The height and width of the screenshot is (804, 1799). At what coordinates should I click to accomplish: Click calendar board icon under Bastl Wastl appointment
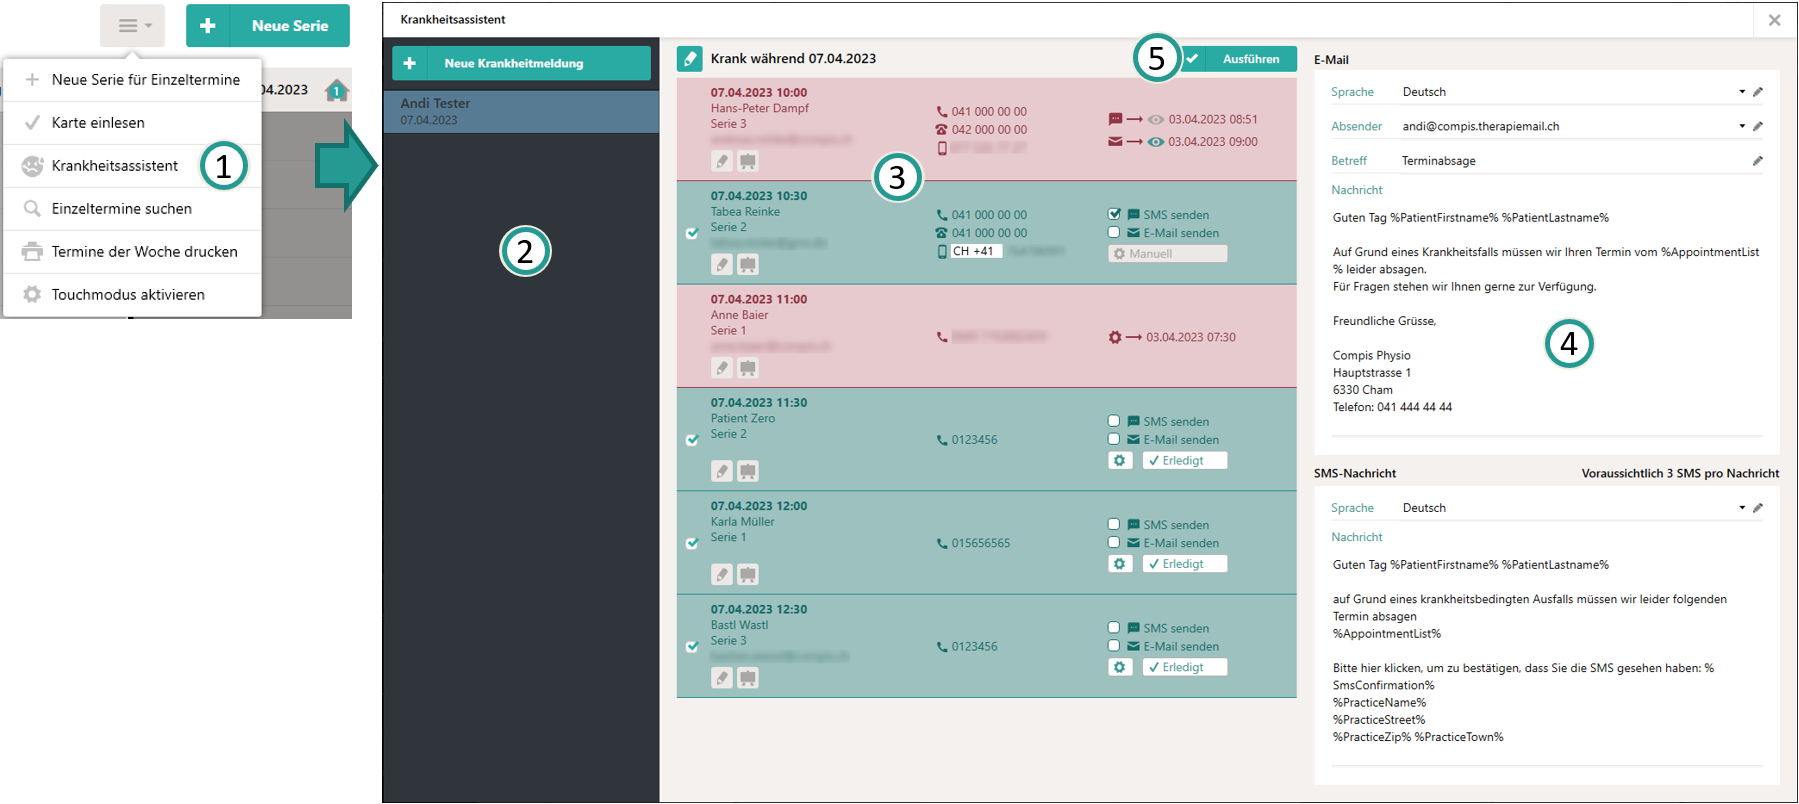coord(748,678)
